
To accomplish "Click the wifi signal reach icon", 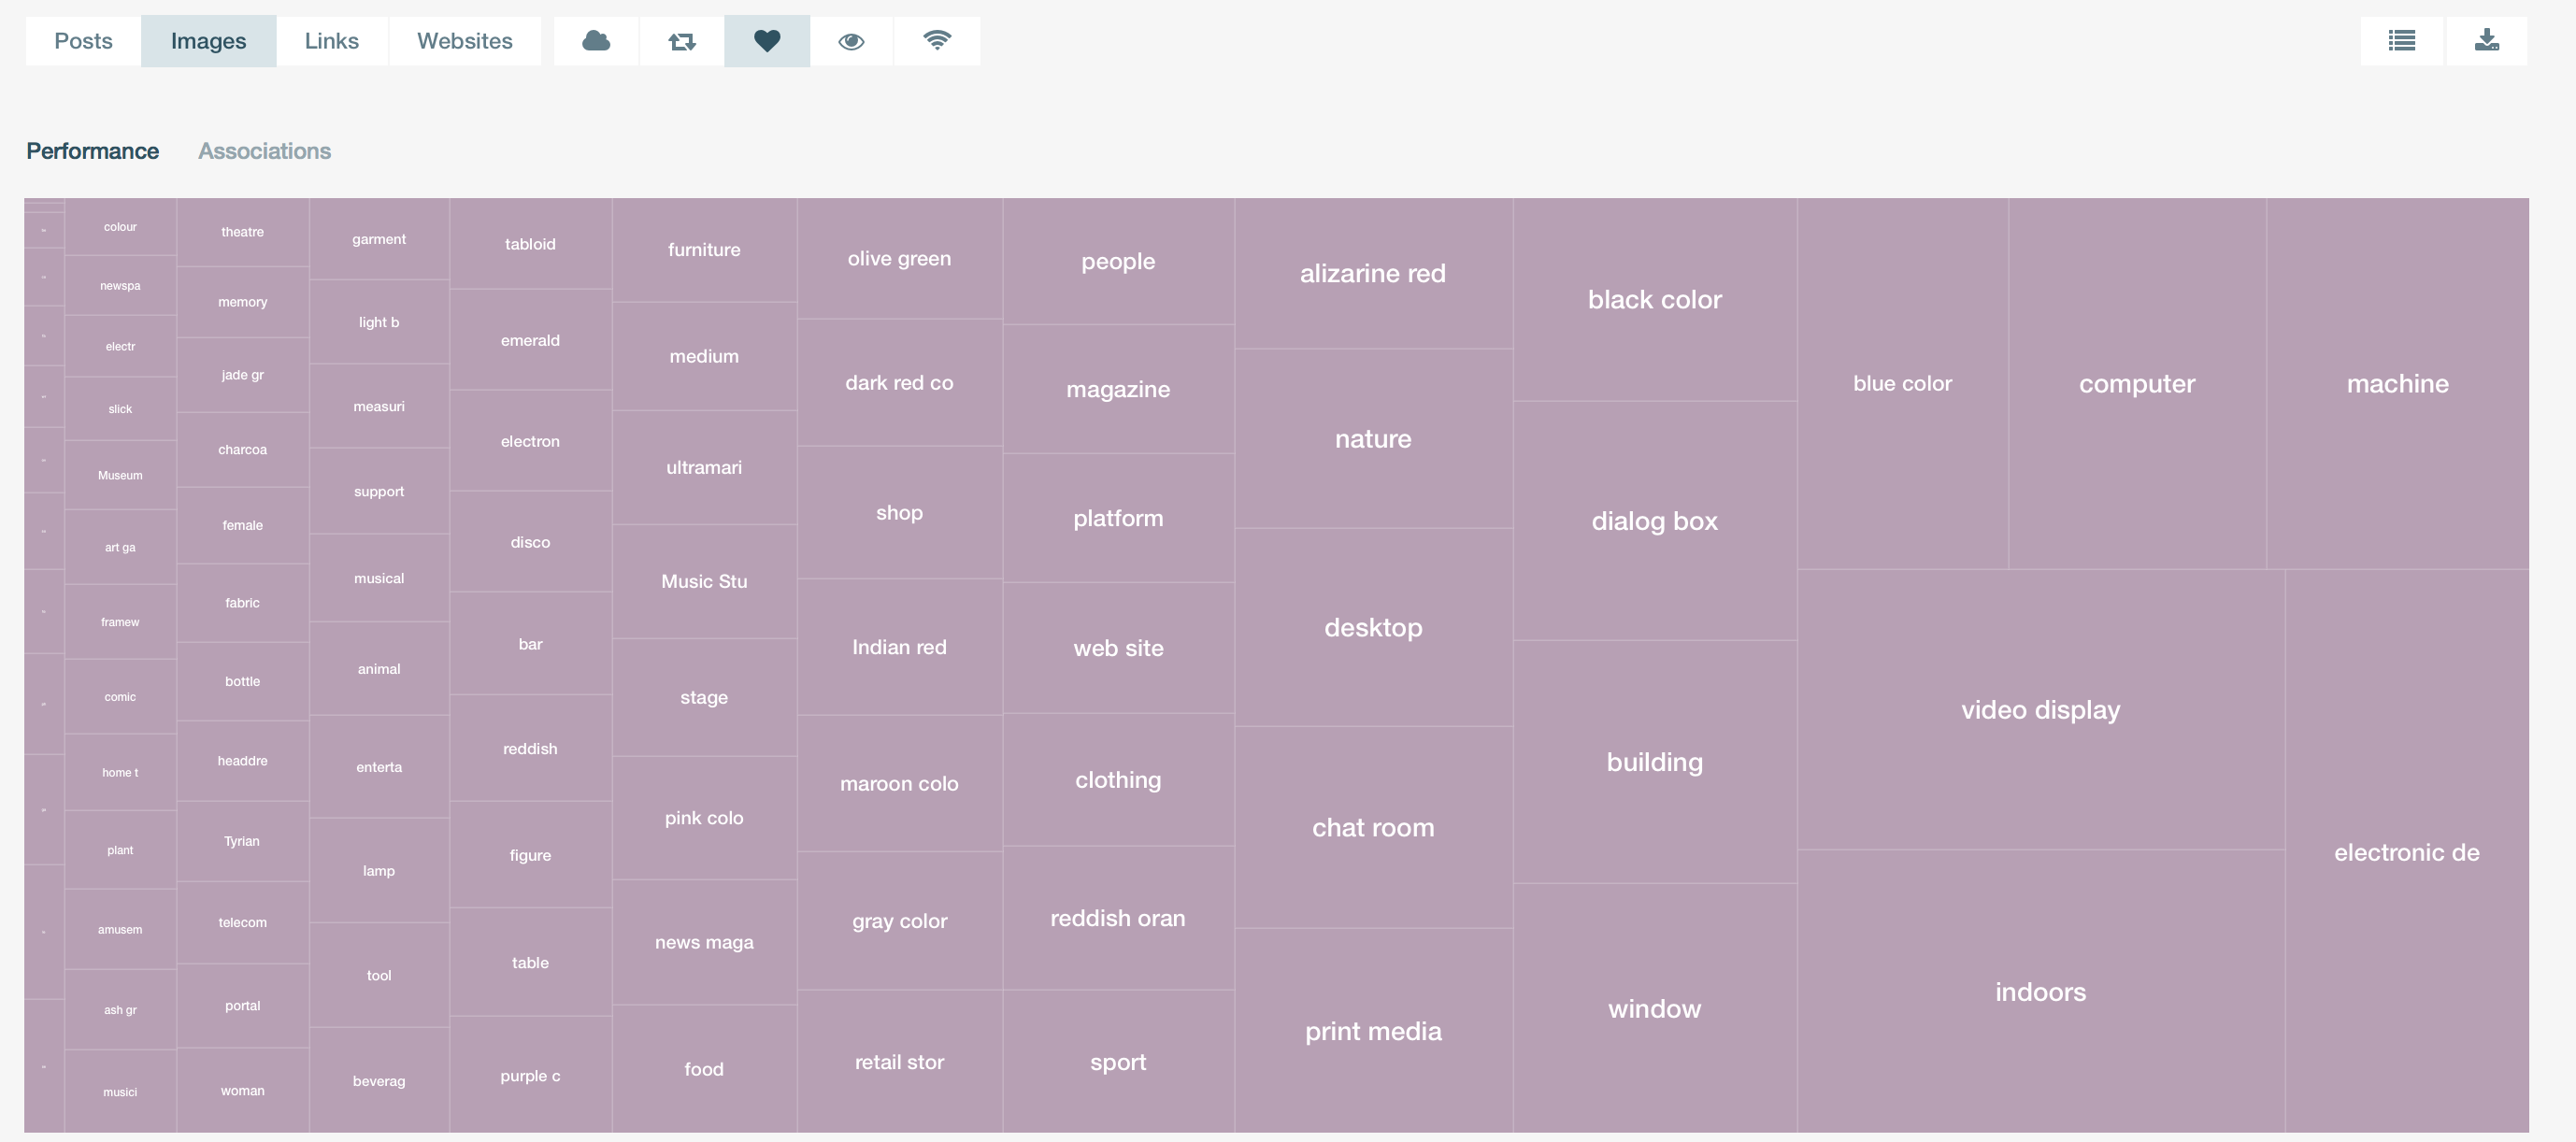I will (x=937, y=41).
